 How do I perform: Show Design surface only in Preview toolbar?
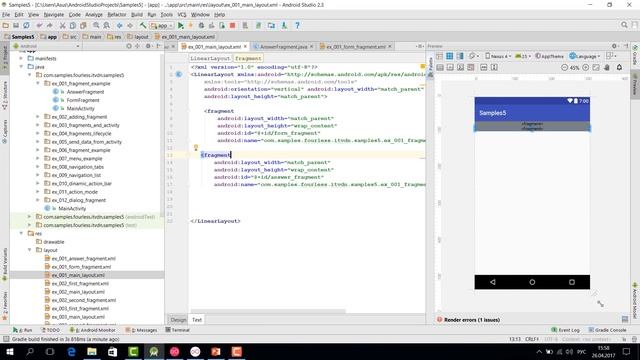(x=439, y=56)
